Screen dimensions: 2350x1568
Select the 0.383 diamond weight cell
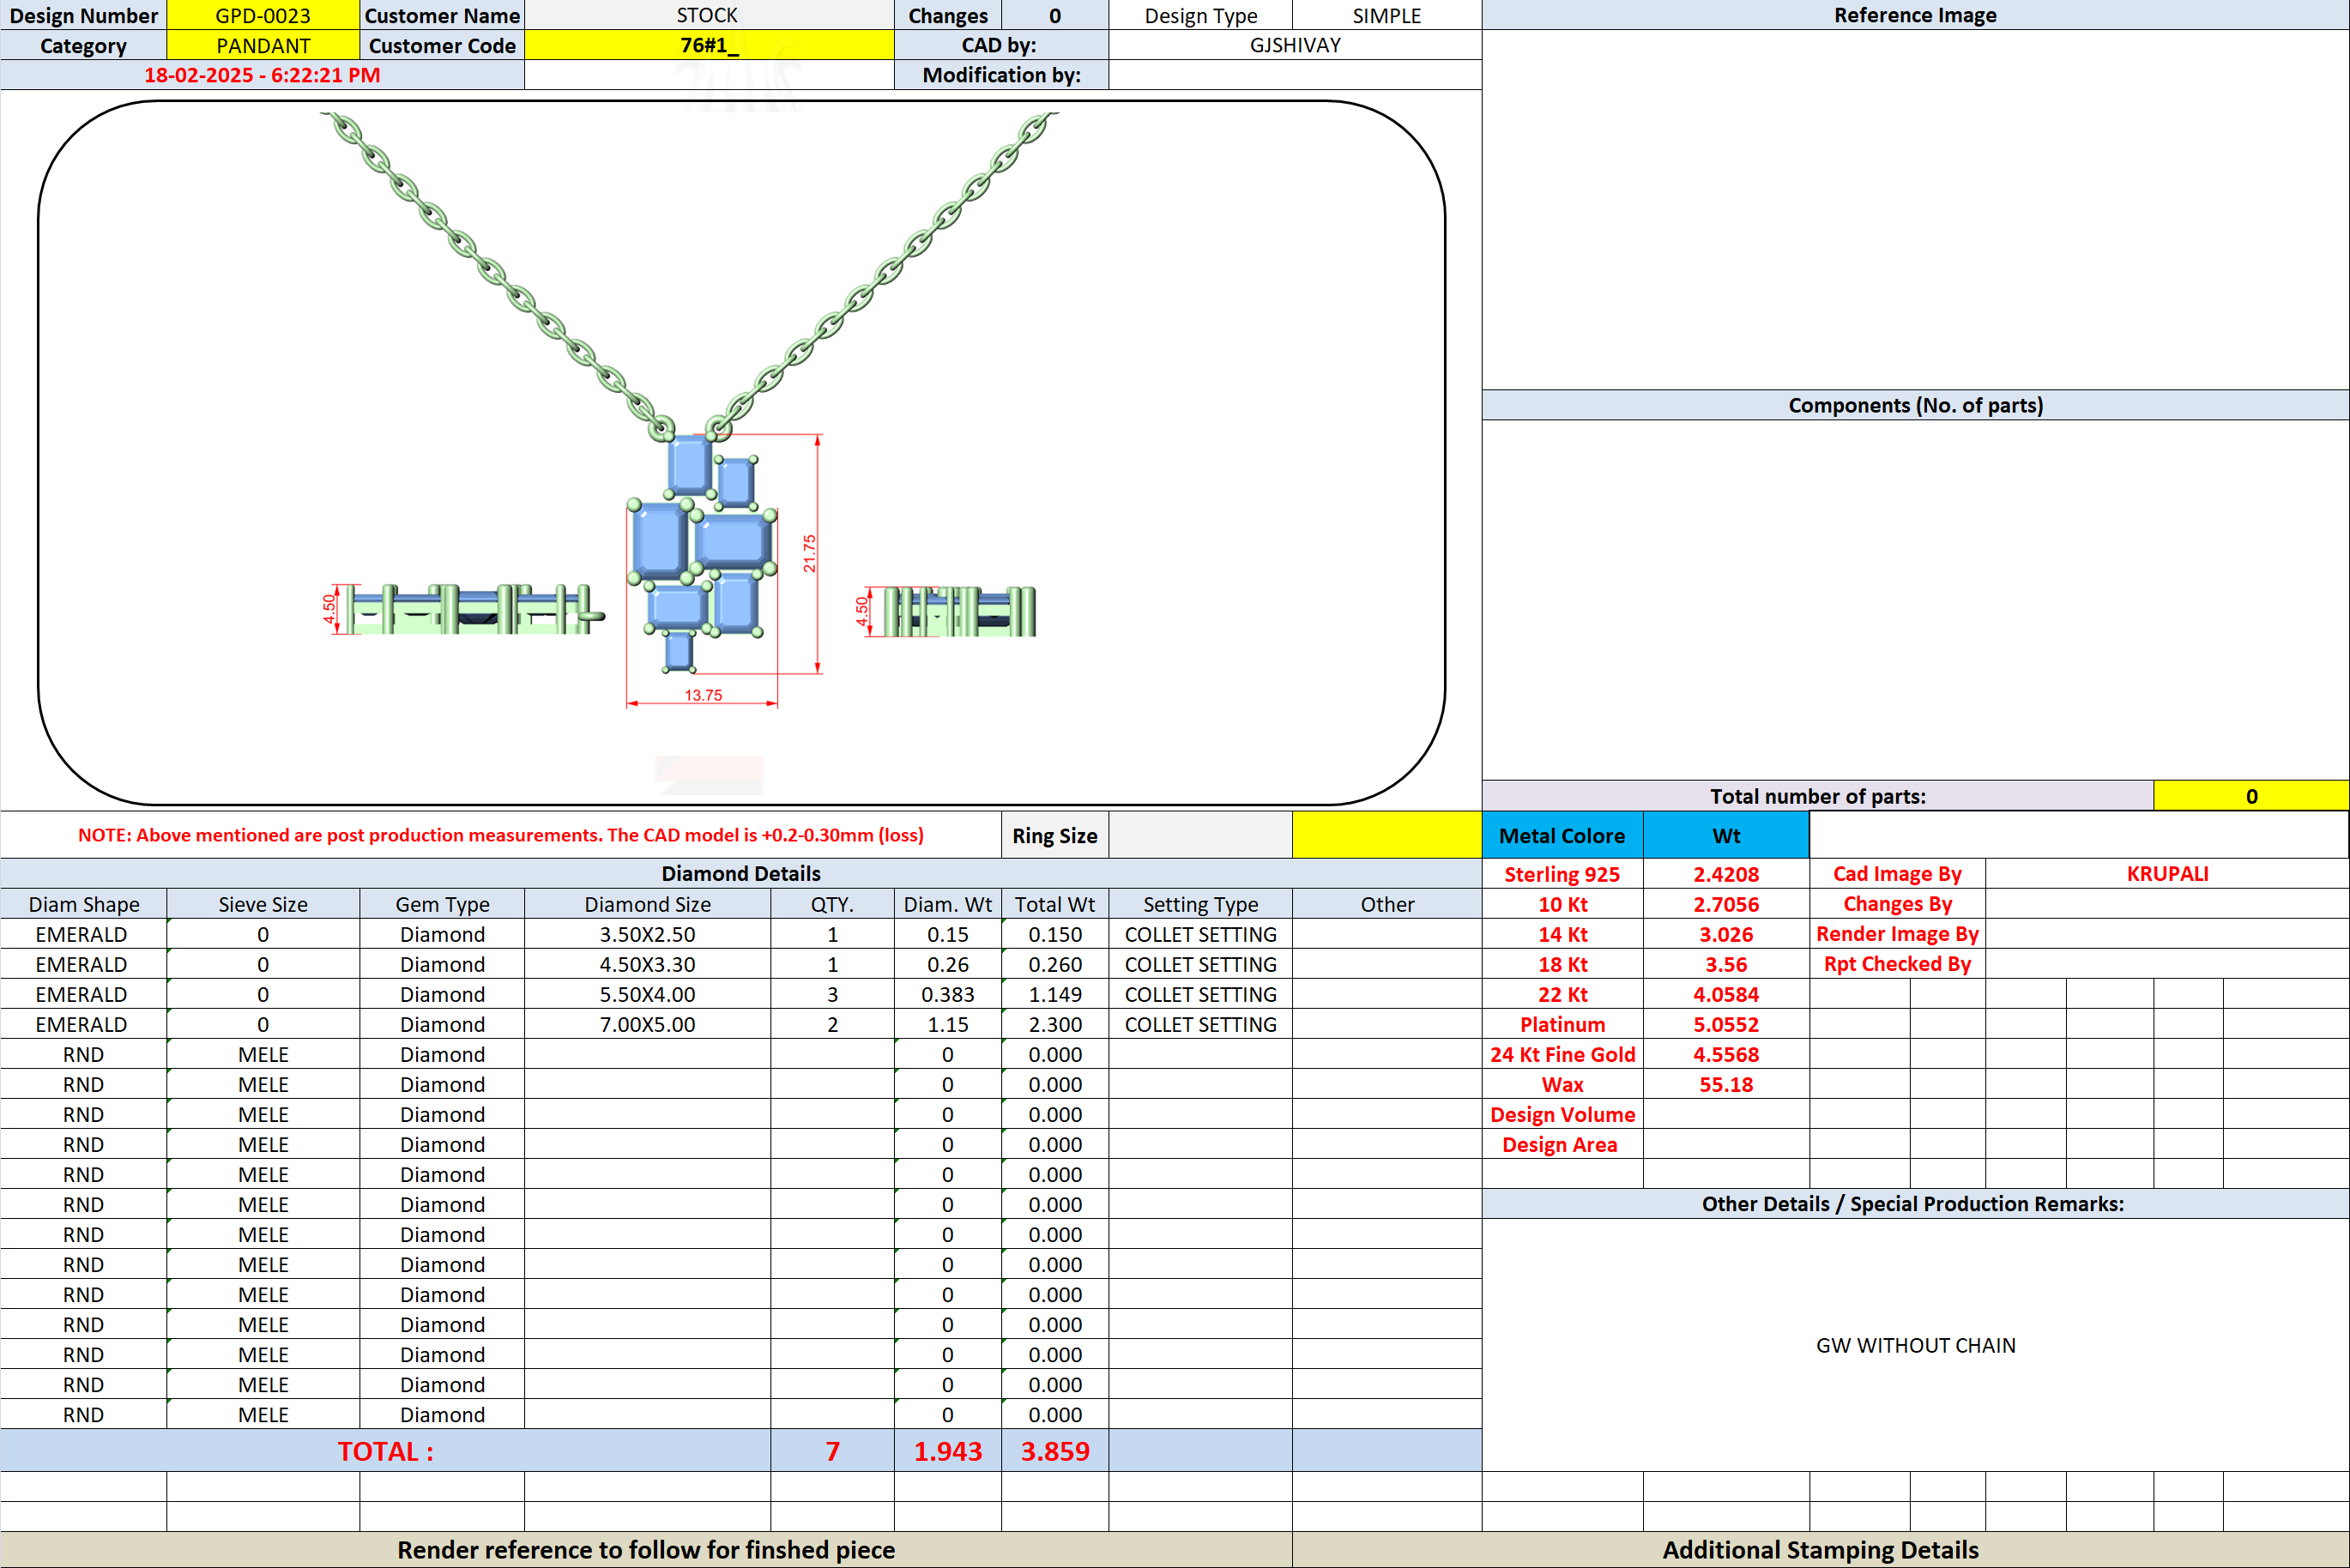click(947, 994)
